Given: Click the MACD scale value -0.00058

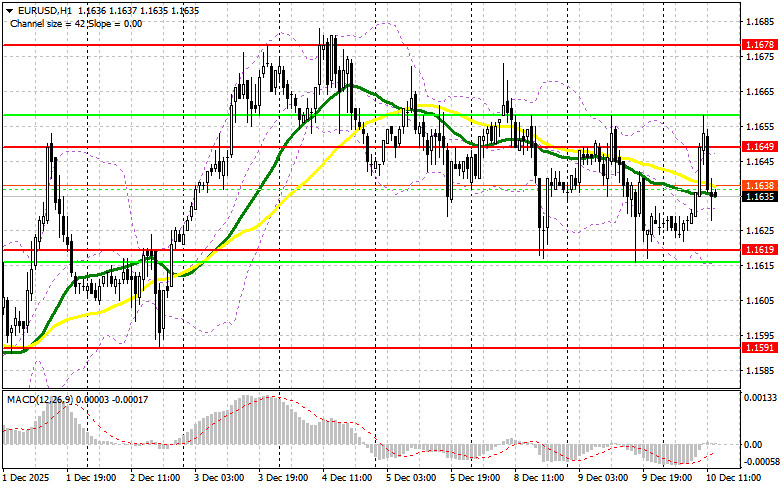Looking at the screenshot, I should [x=760, y=462].
